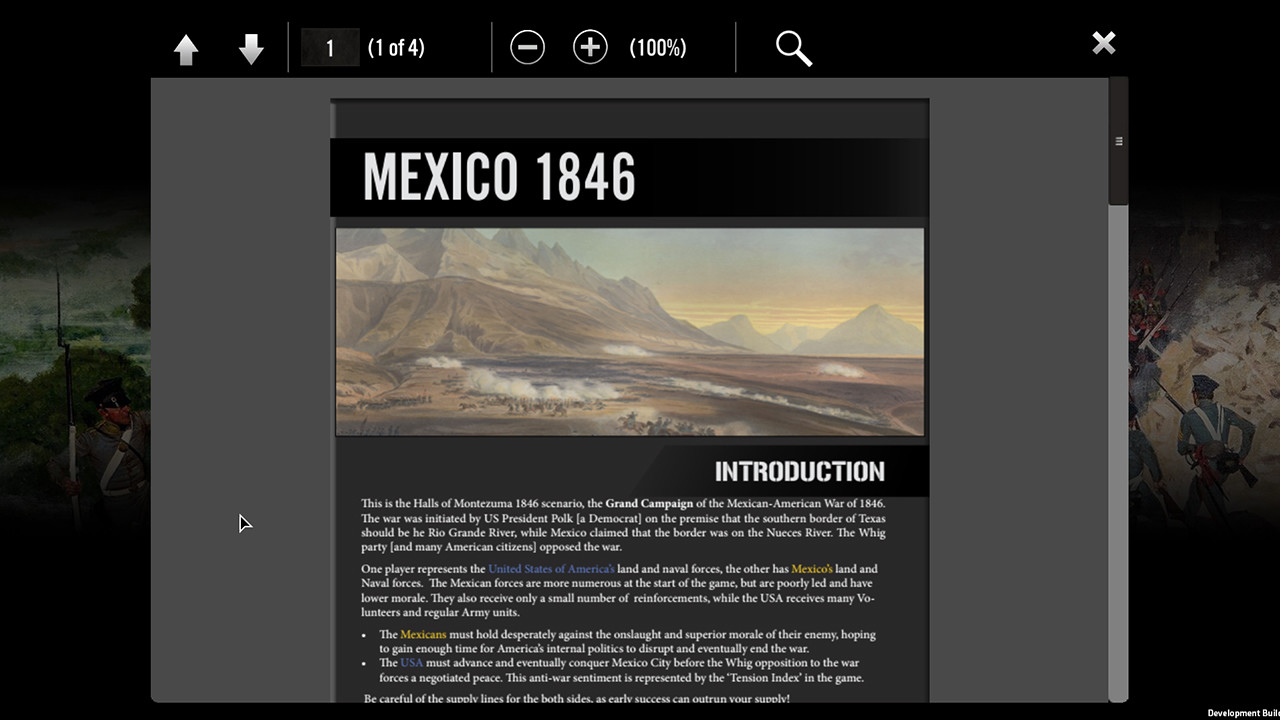Click the (100%) zoom level indicator
The image size is (1280, 720).
[657, 47]
